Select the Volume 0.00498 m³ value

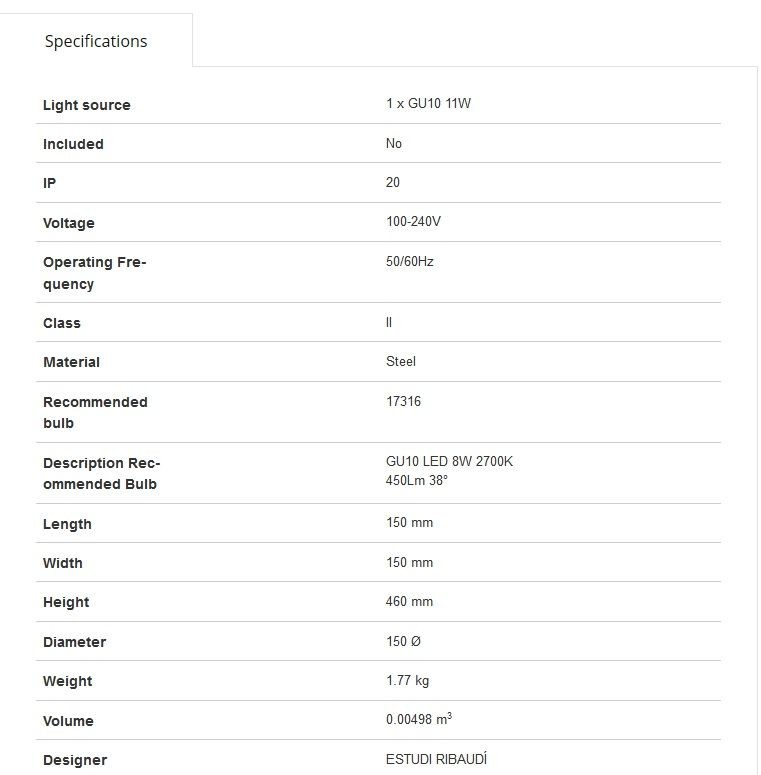tap(419, 719)
